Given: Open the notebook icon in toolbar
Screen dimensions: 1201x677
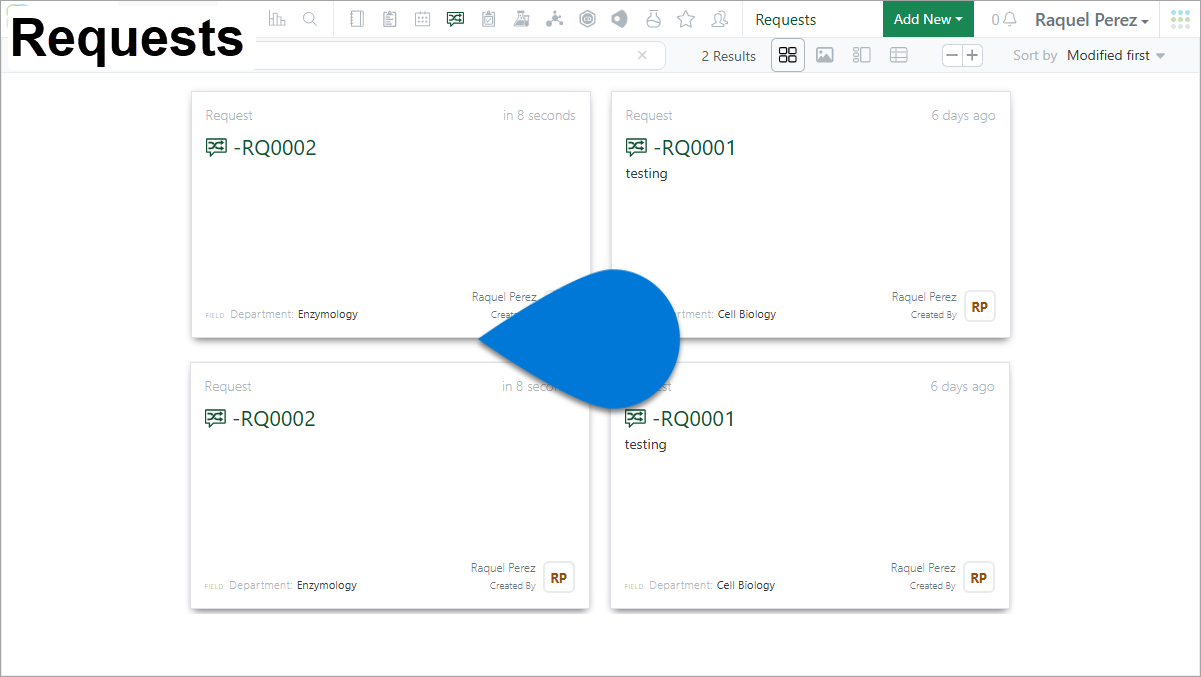Looking at the screenshot, I should pos(357,19).
